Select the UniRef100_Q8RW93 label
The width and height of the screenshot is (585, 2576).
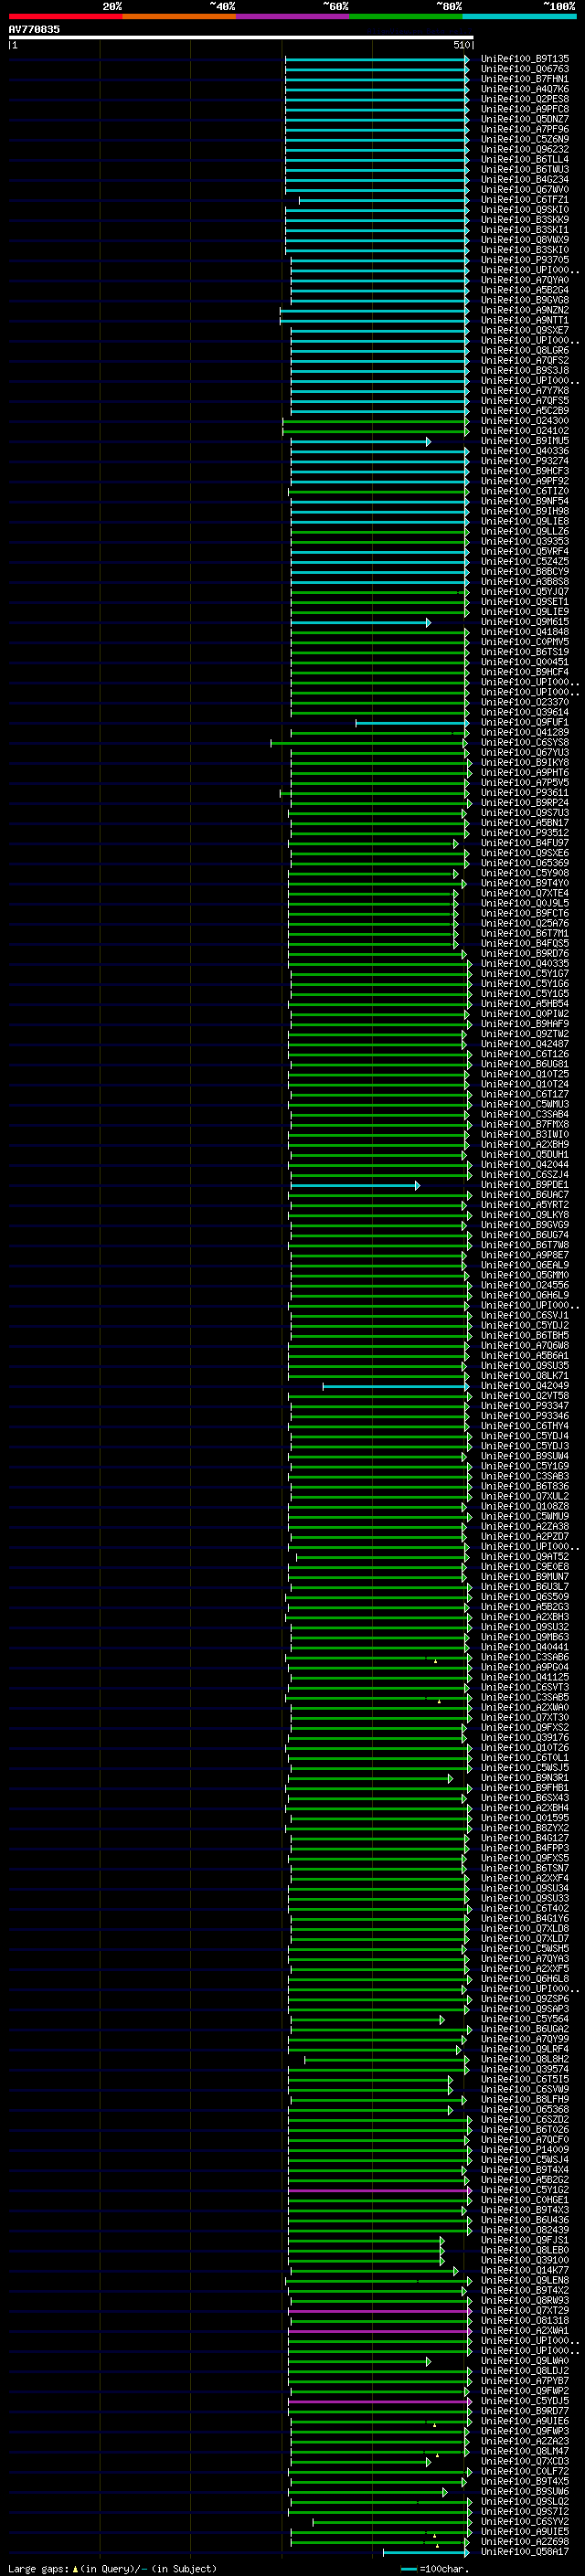pos(525,2301)
